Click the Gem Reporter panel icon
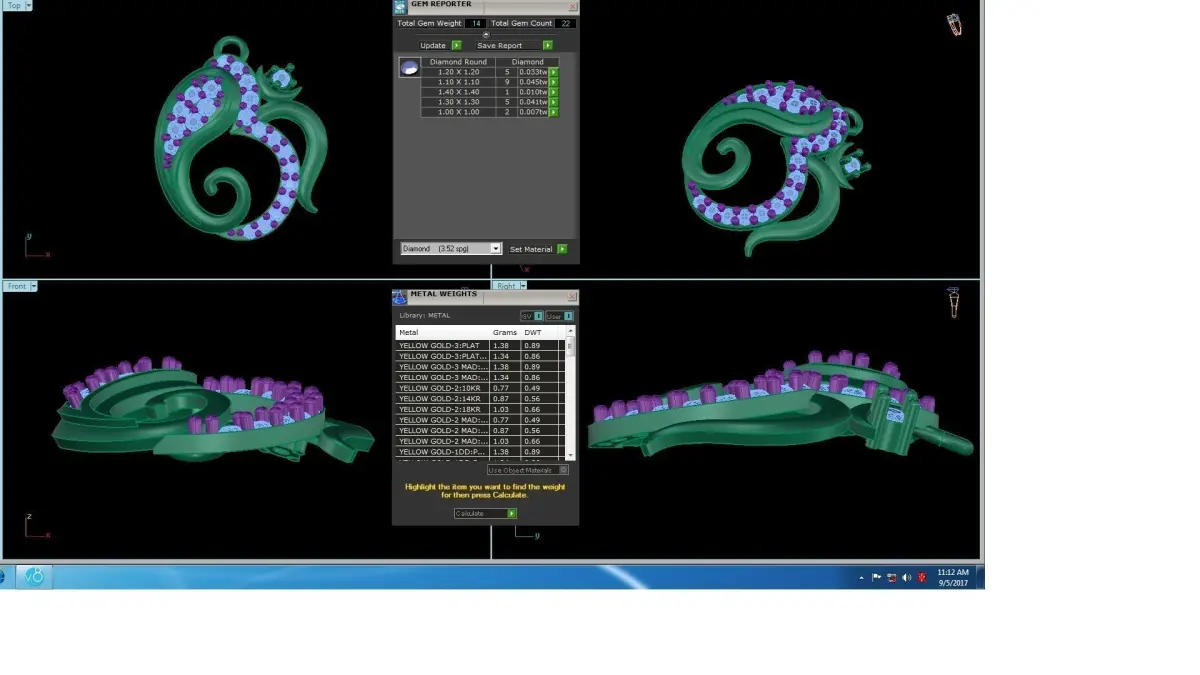This screenshot has width=1200, height=675. point(400,7)
